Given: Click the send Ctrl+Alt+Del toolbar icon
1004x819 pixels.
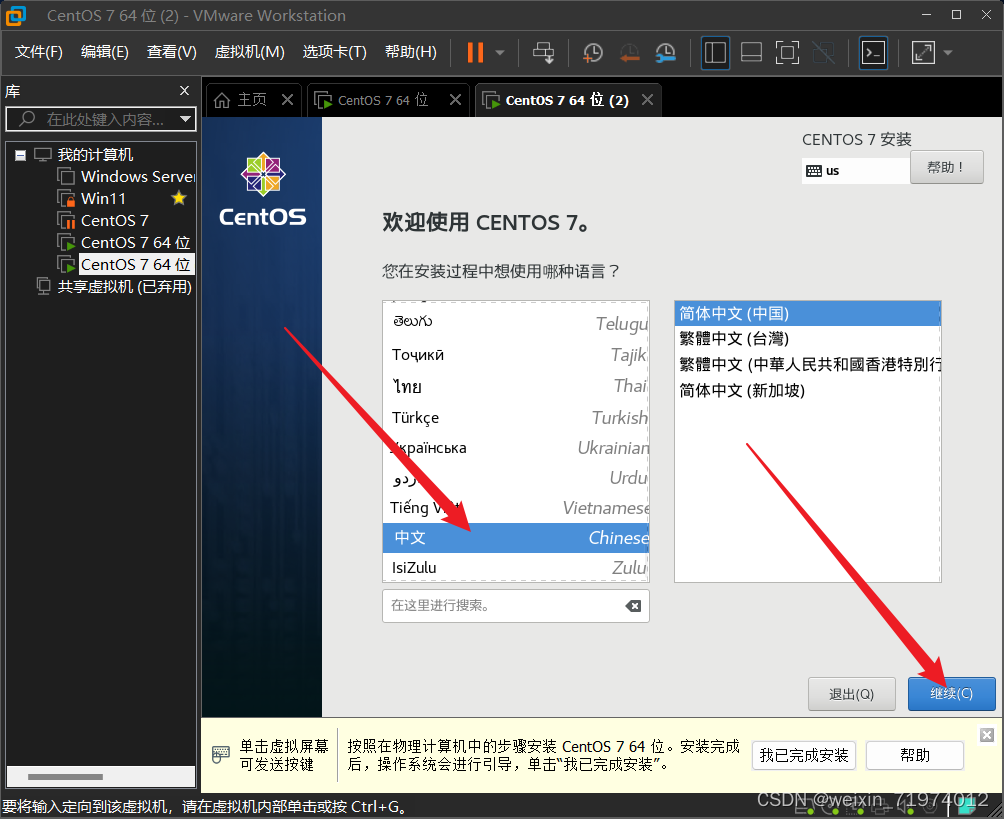Looking at the screenshot, I should pyautogui.click(x=544, y=53).
